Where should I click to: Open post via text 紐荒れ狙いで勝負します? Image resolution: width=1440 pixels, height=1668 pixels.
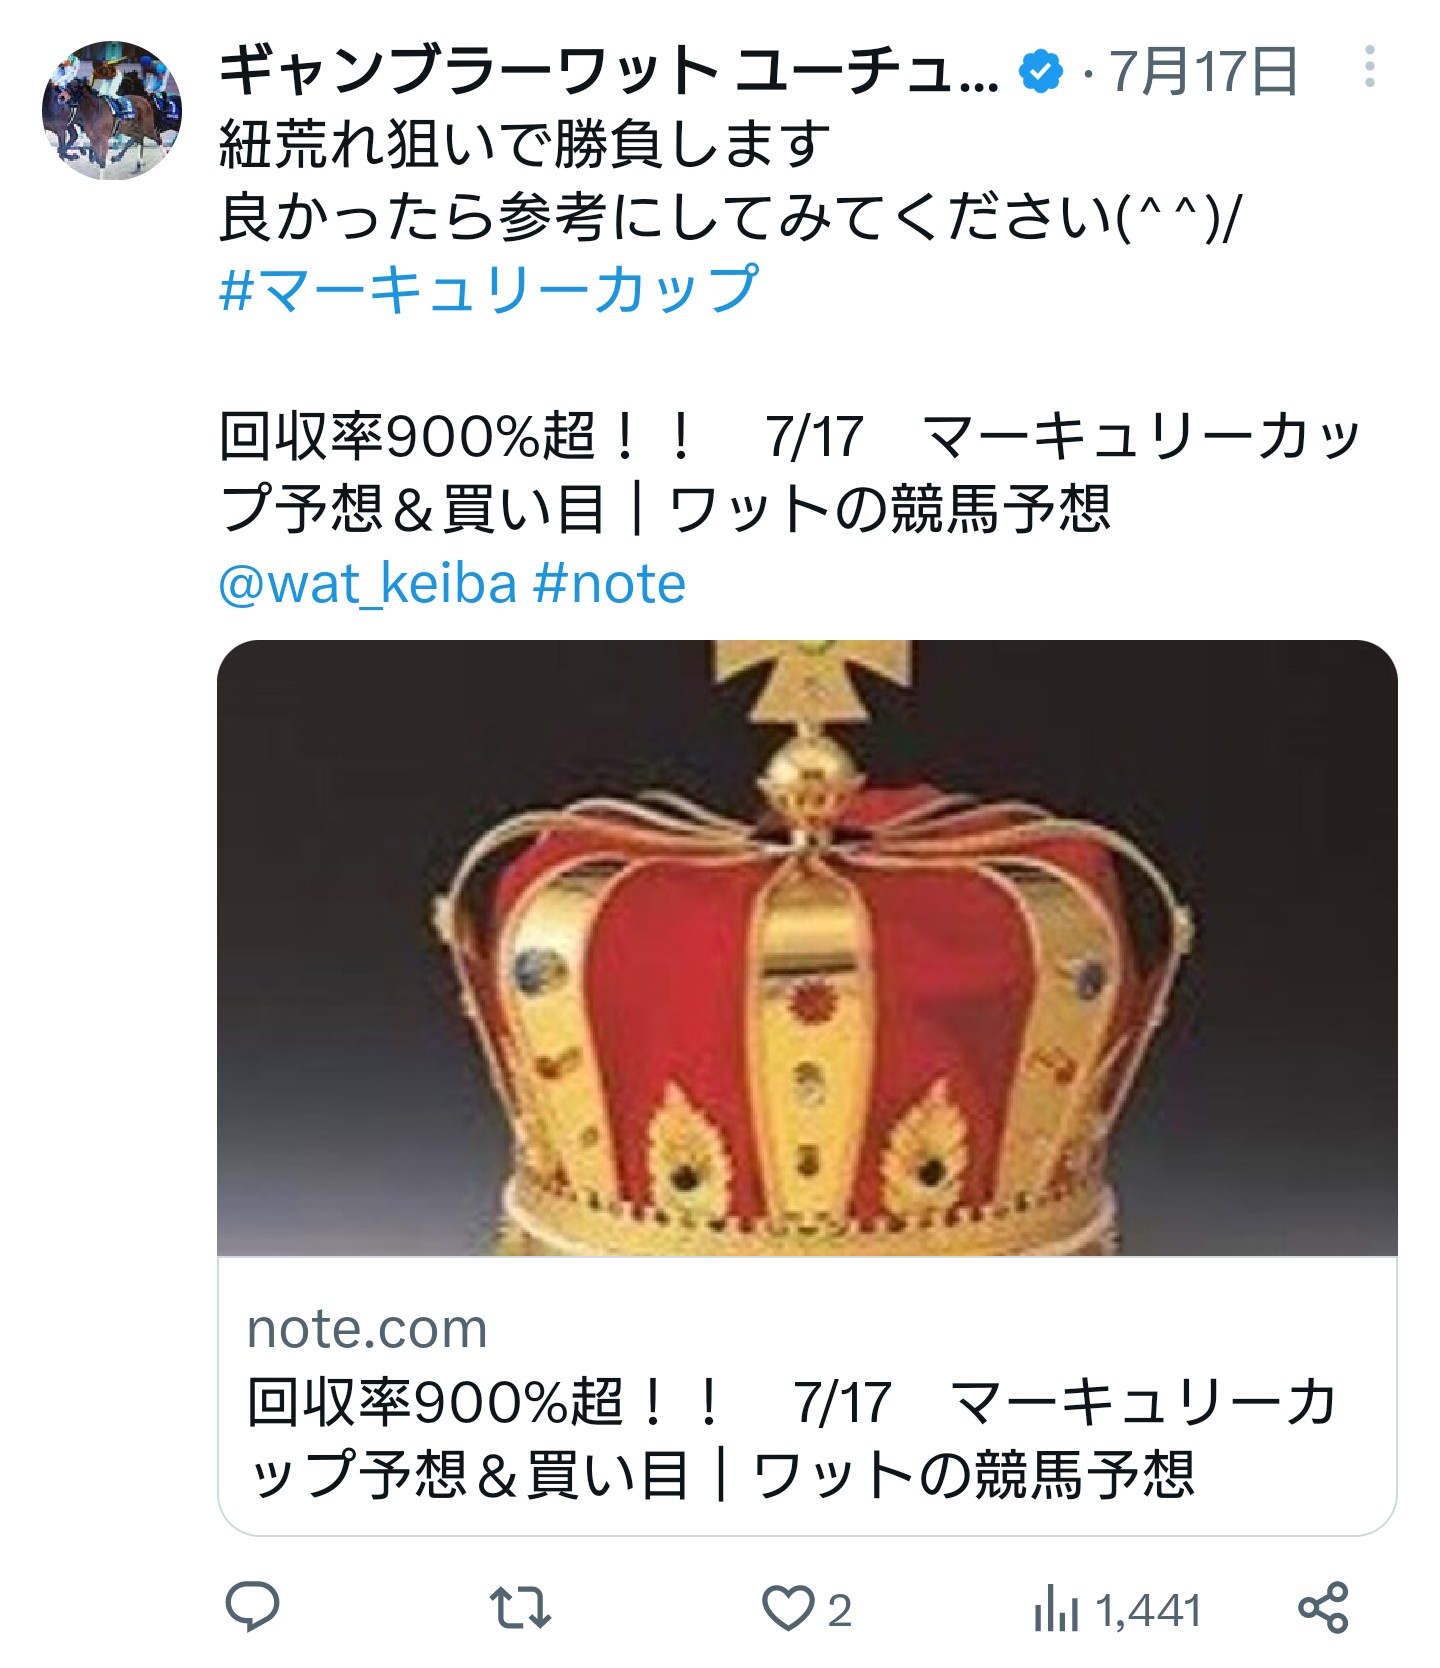coord(525,144)
